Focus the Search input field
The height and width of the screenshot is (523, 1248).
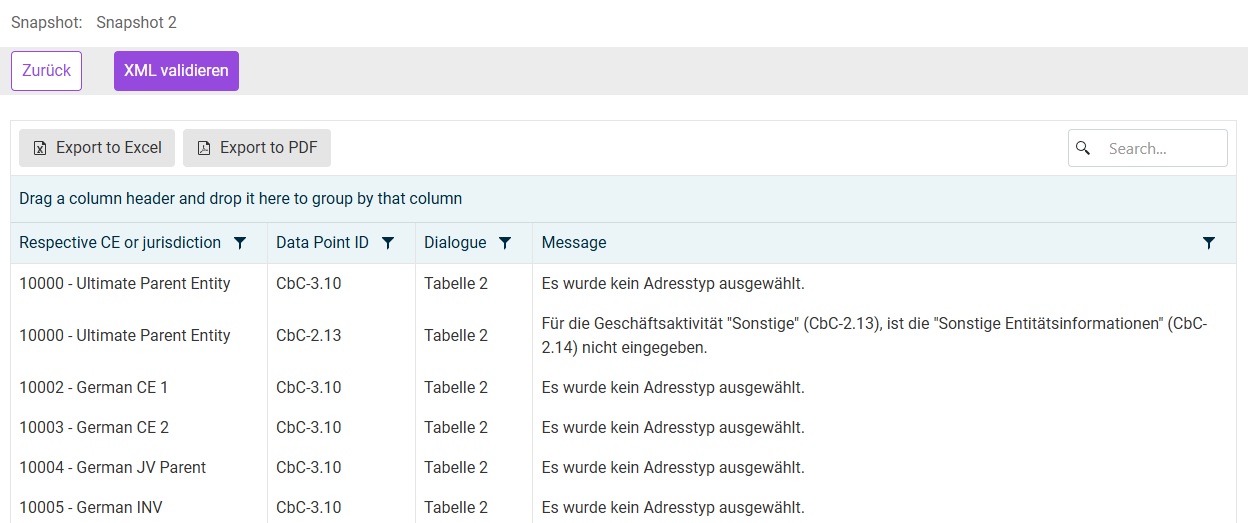1160,148
